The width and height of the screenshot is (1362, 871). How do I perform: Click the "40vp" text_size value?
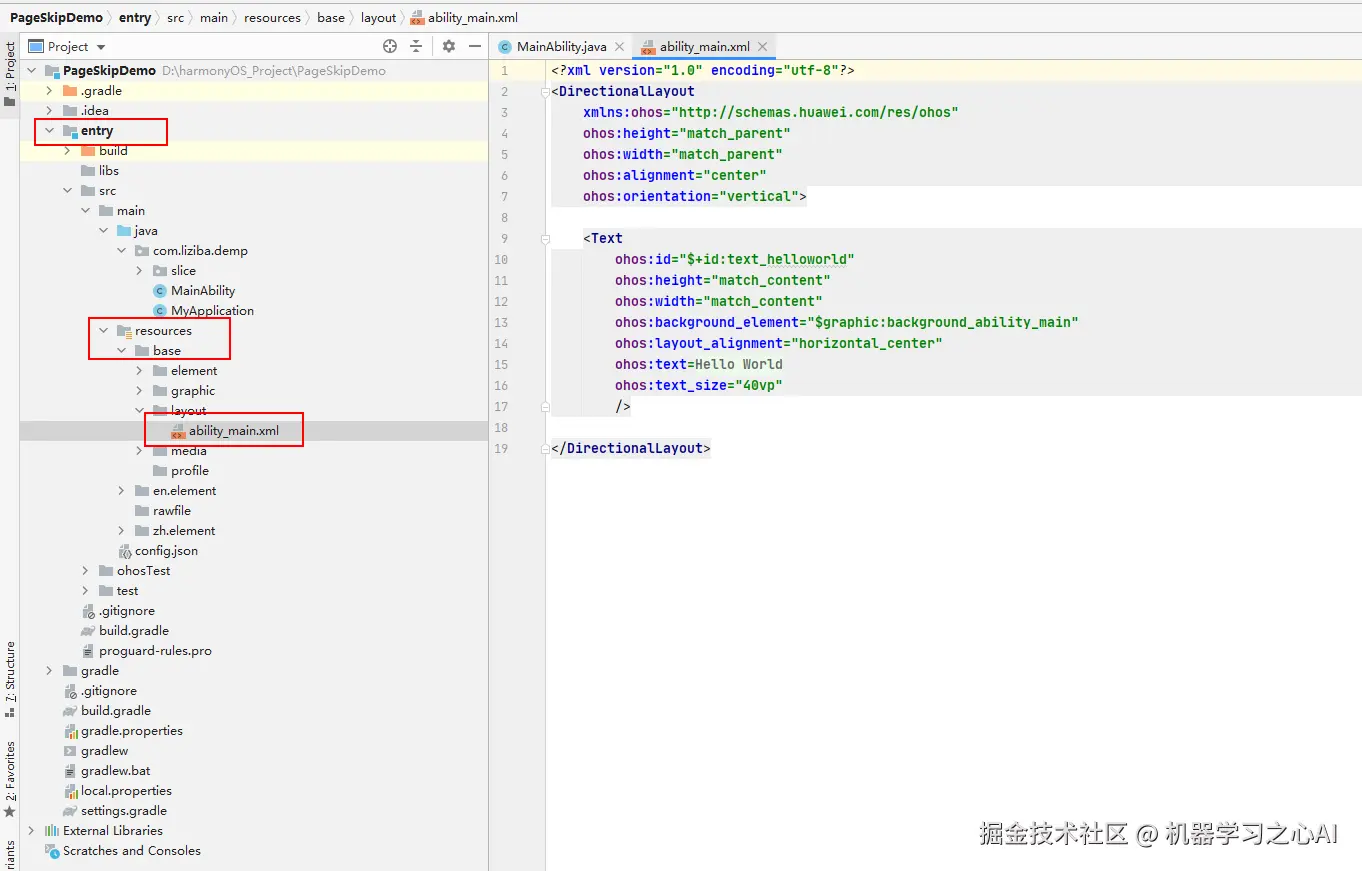point(759,386)
